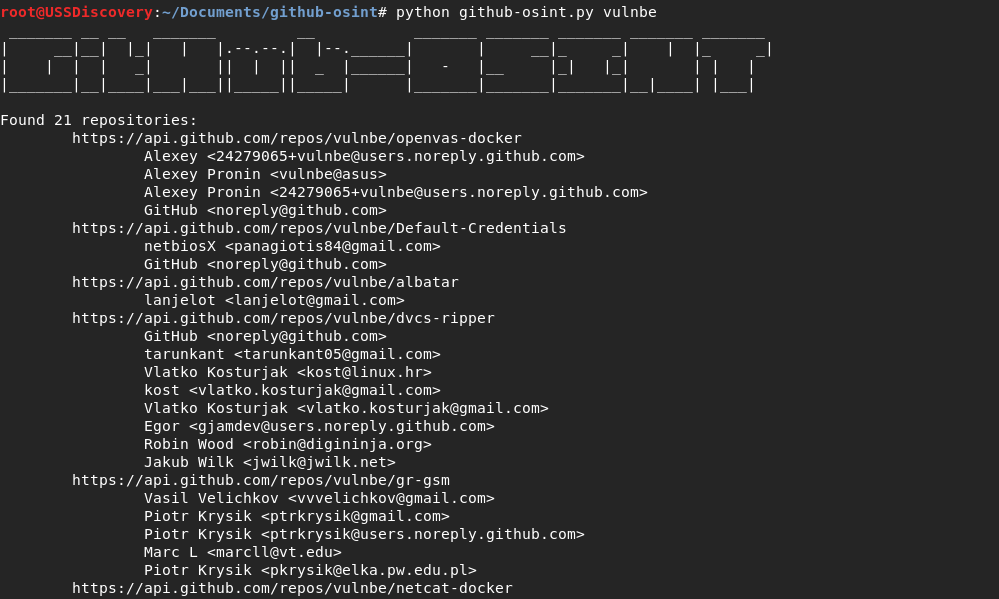Click the root@USSDiscovery prompt text

(76, 12)
